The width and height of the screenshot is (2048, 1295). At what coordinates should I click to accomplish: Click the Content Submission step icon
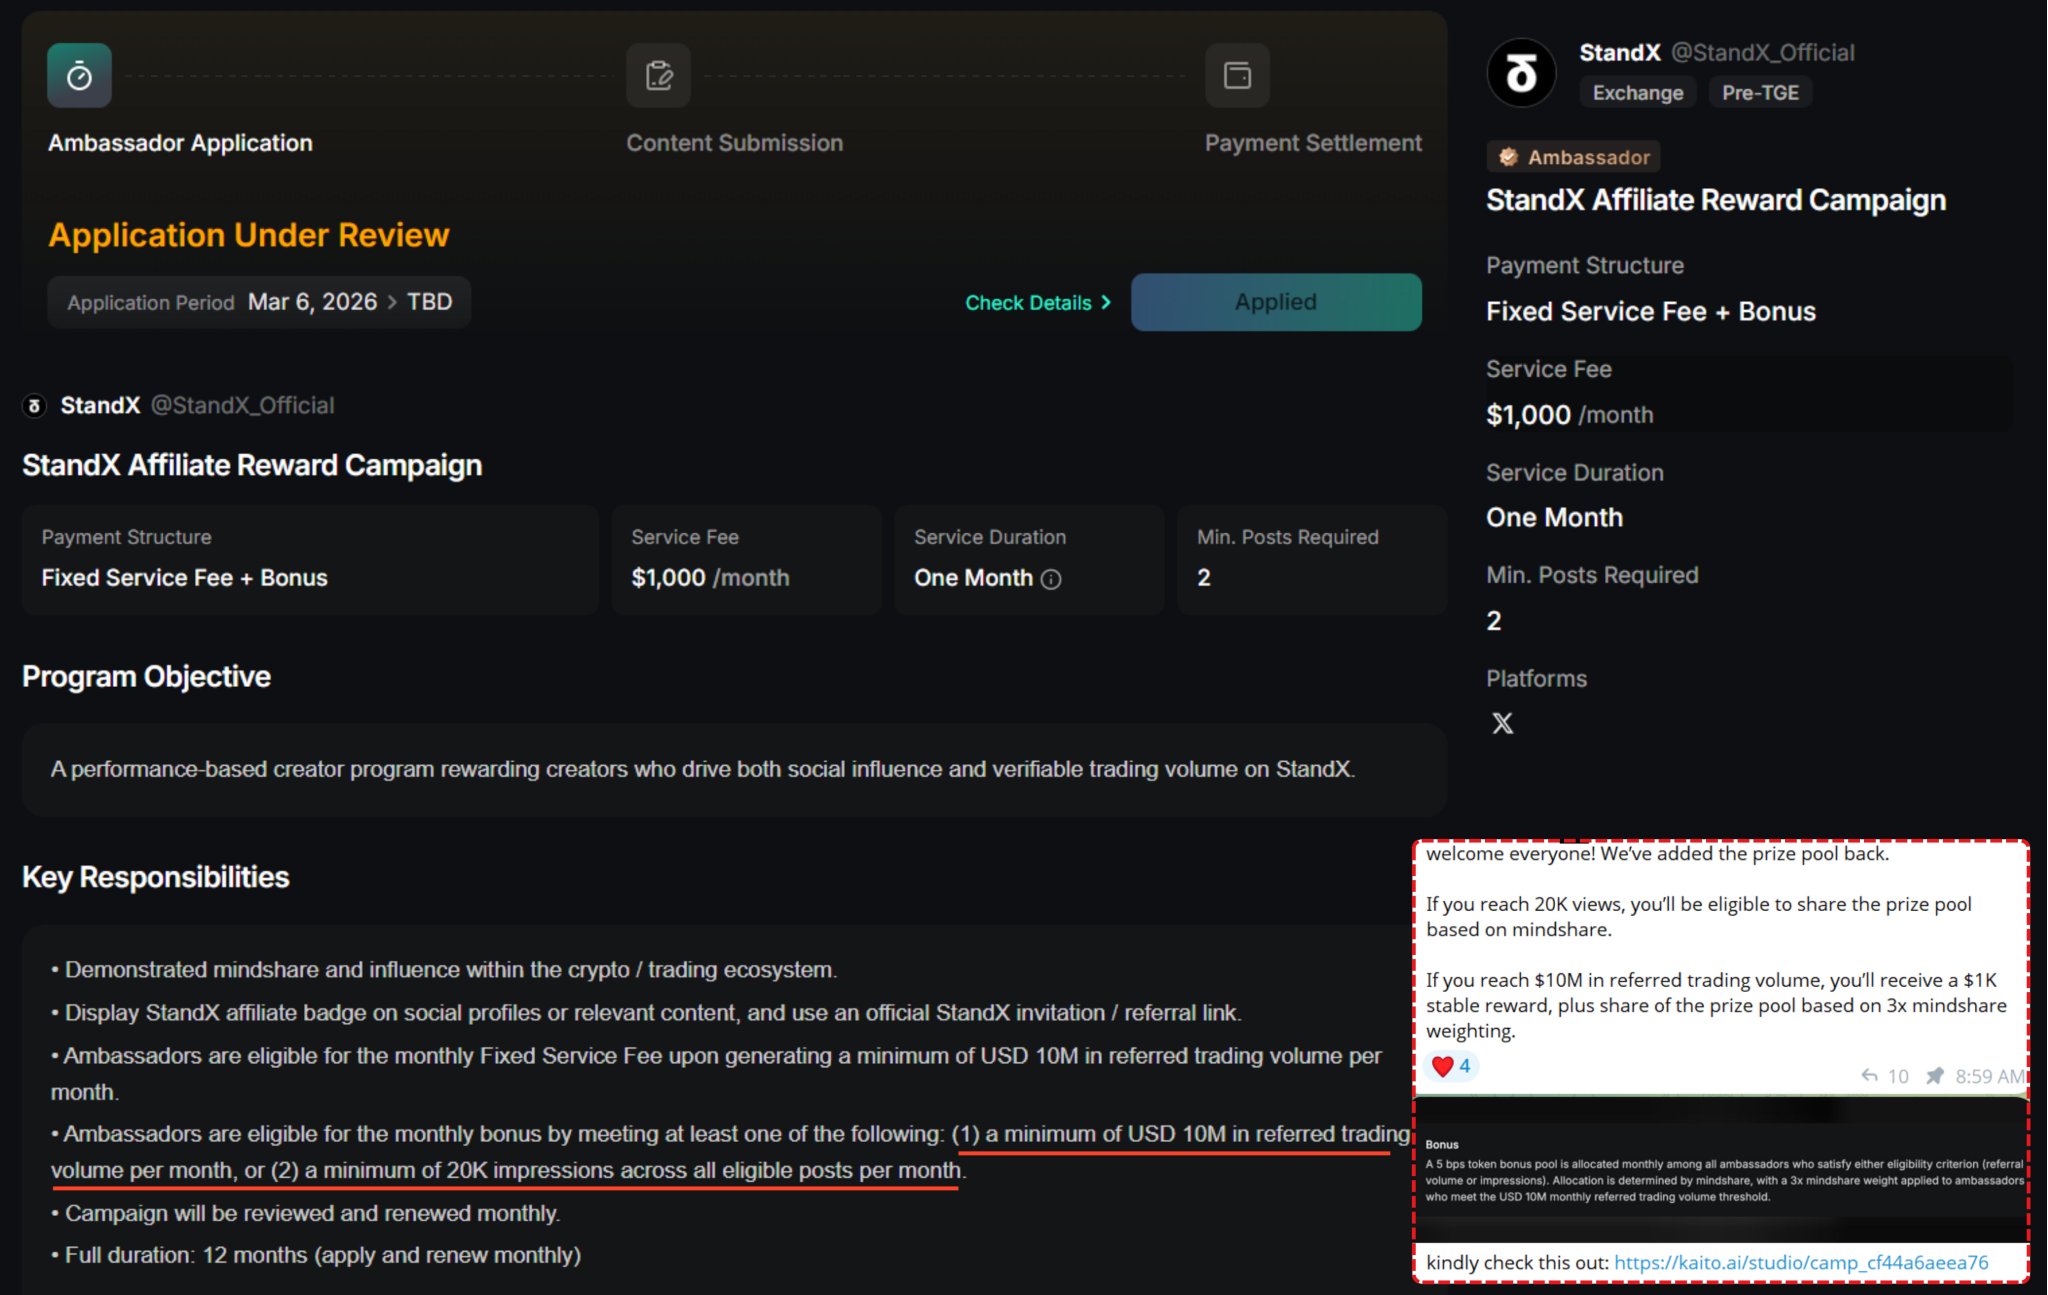point(658,76)
